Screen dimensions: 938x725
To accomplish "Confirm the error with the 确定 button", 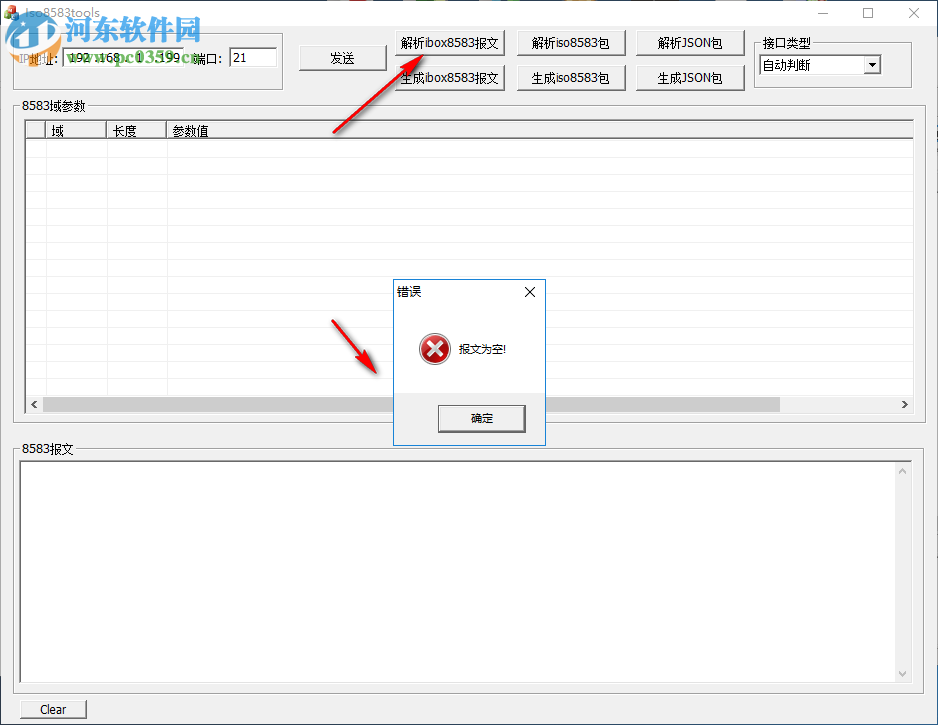I will click(481, 418).
